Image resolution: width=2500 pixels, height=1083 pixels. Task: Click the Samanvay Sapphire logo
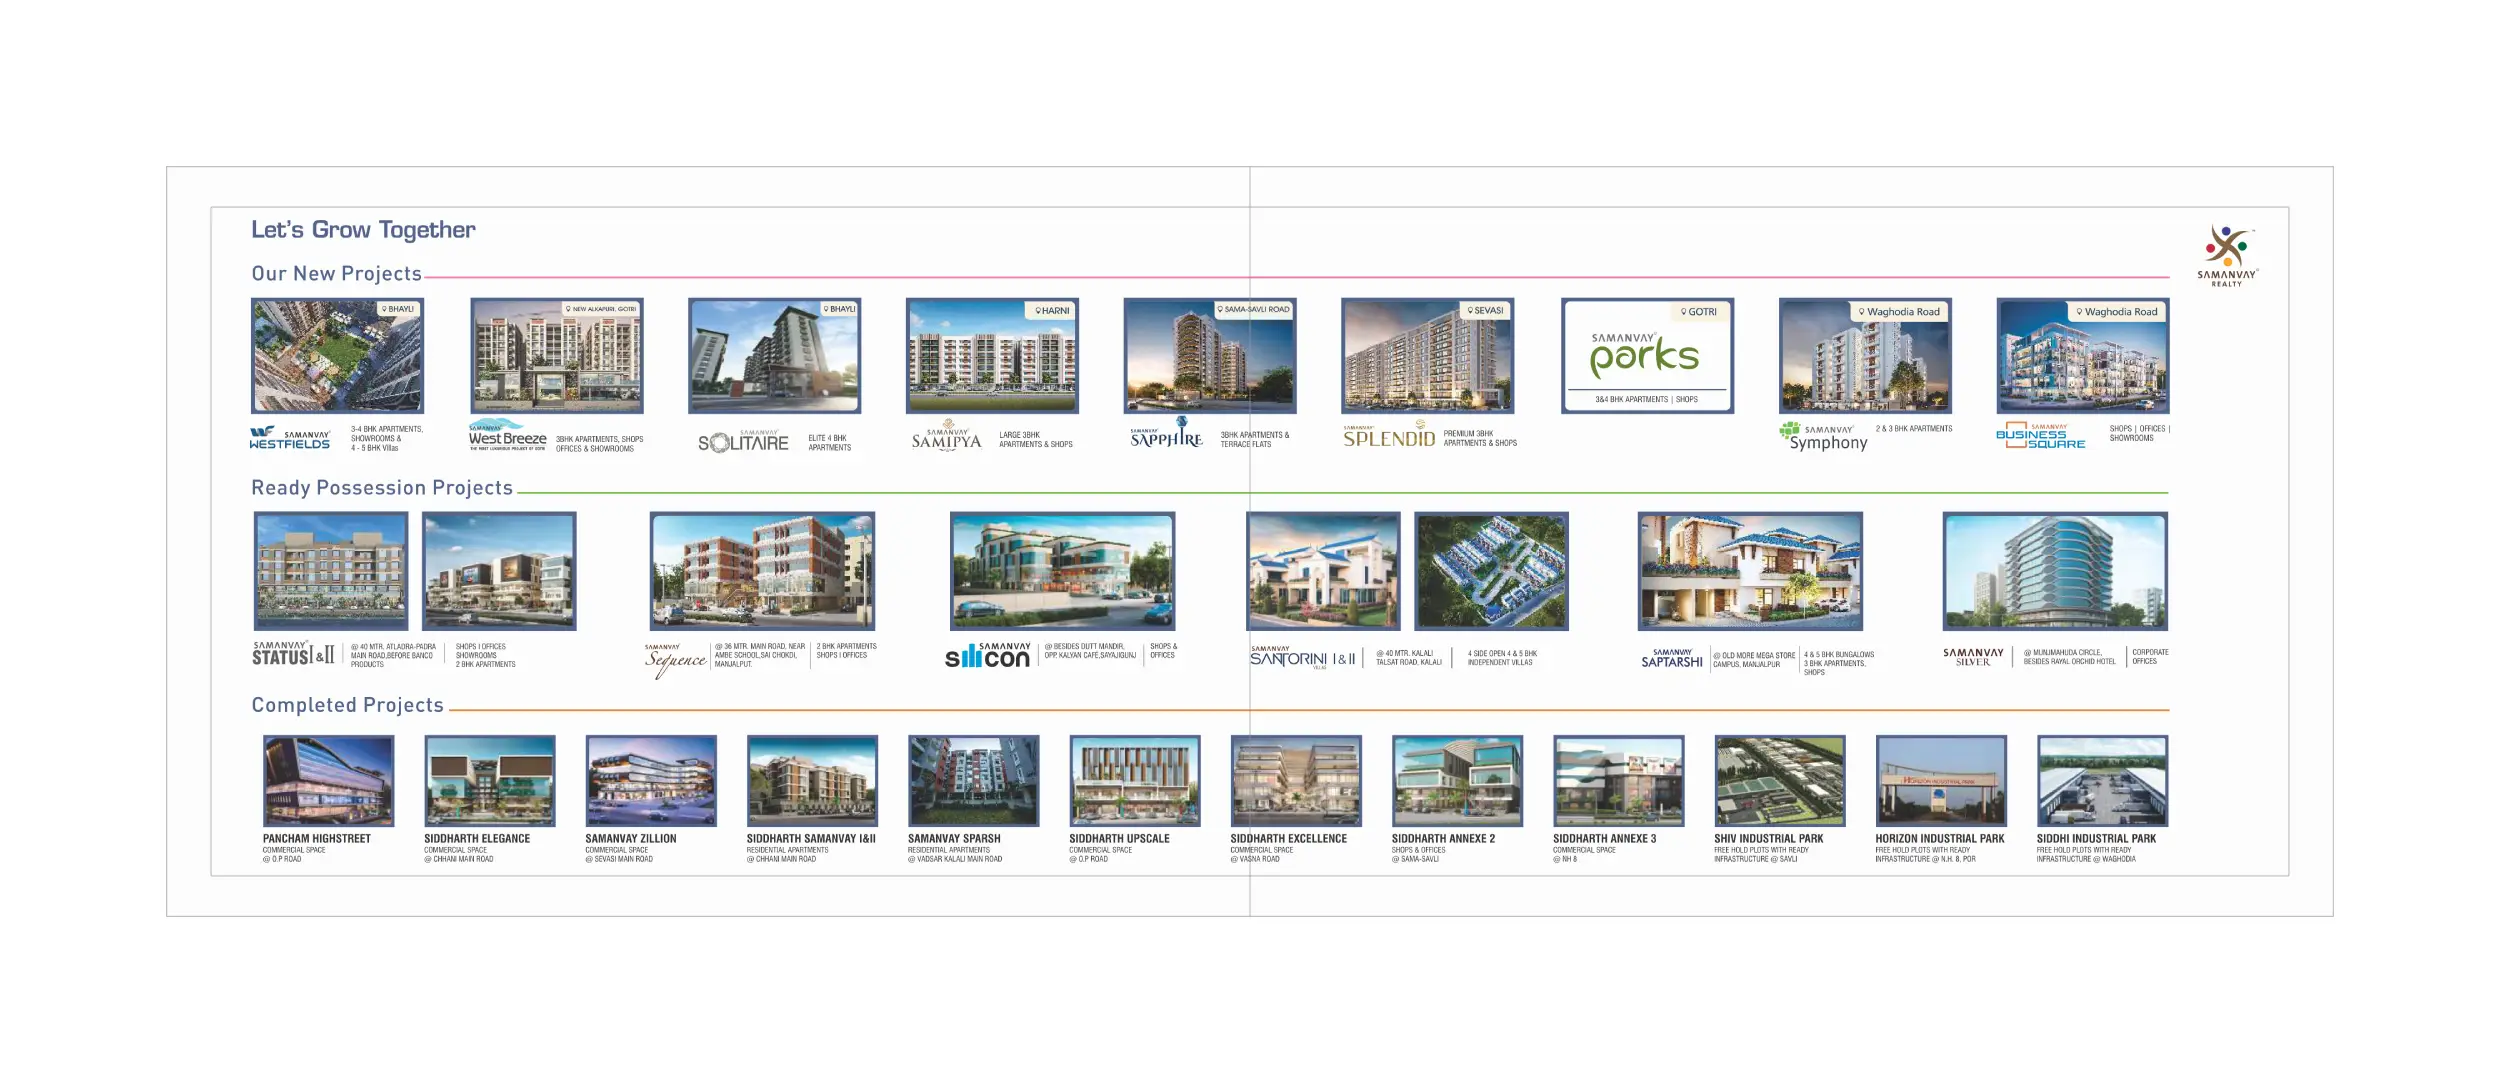pyautogui.click(x=1166, y=437)
